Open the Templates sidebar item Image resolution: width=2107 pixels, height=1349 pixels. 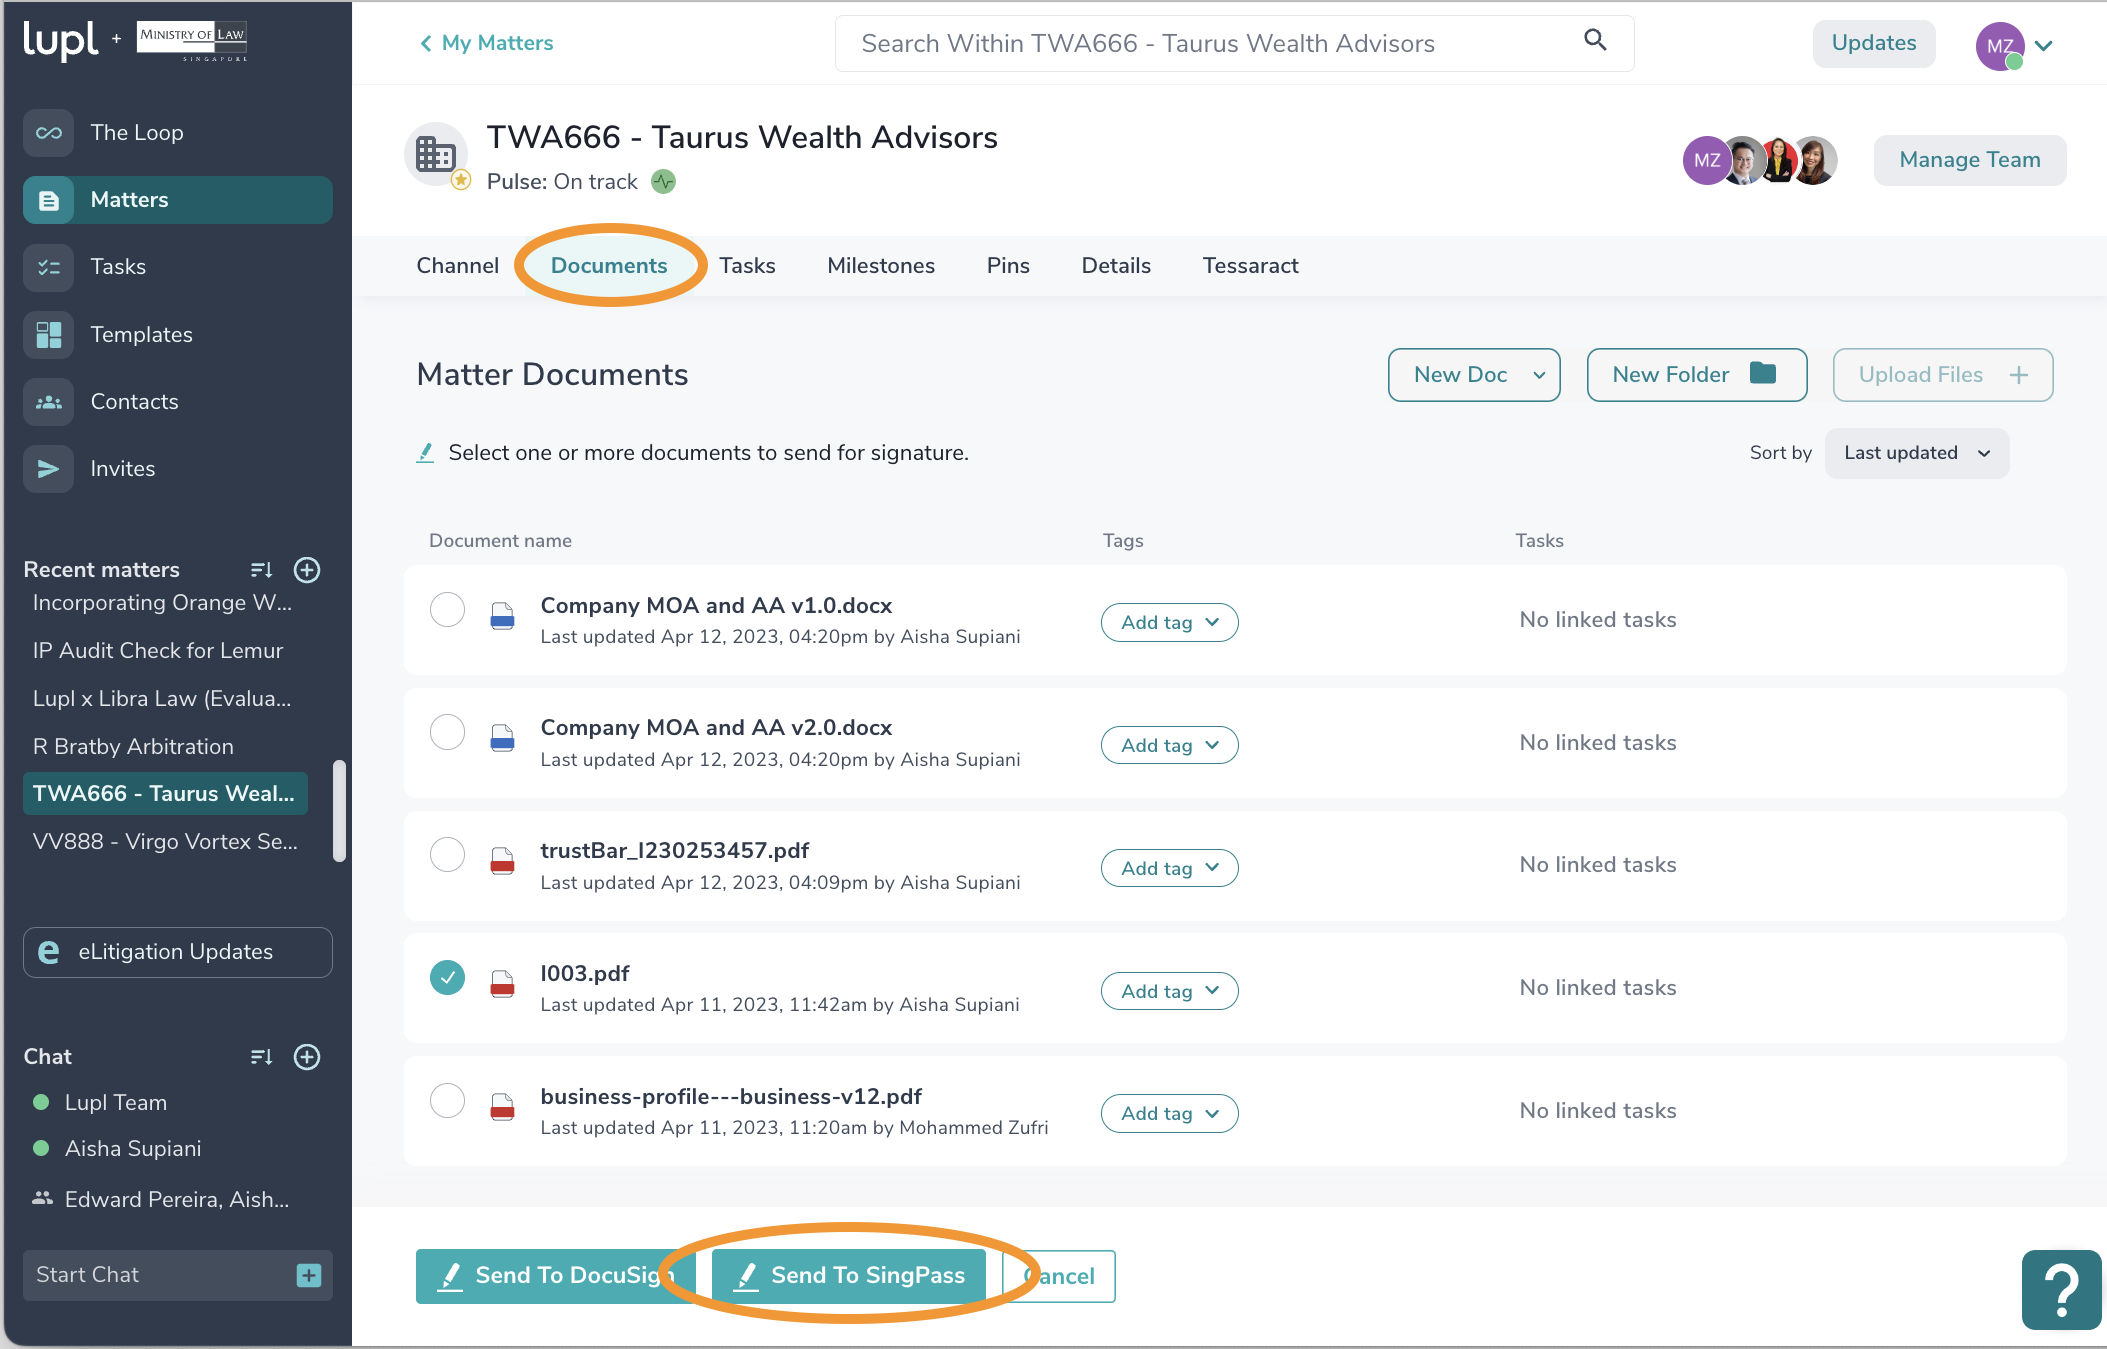(x=141, y=334)
